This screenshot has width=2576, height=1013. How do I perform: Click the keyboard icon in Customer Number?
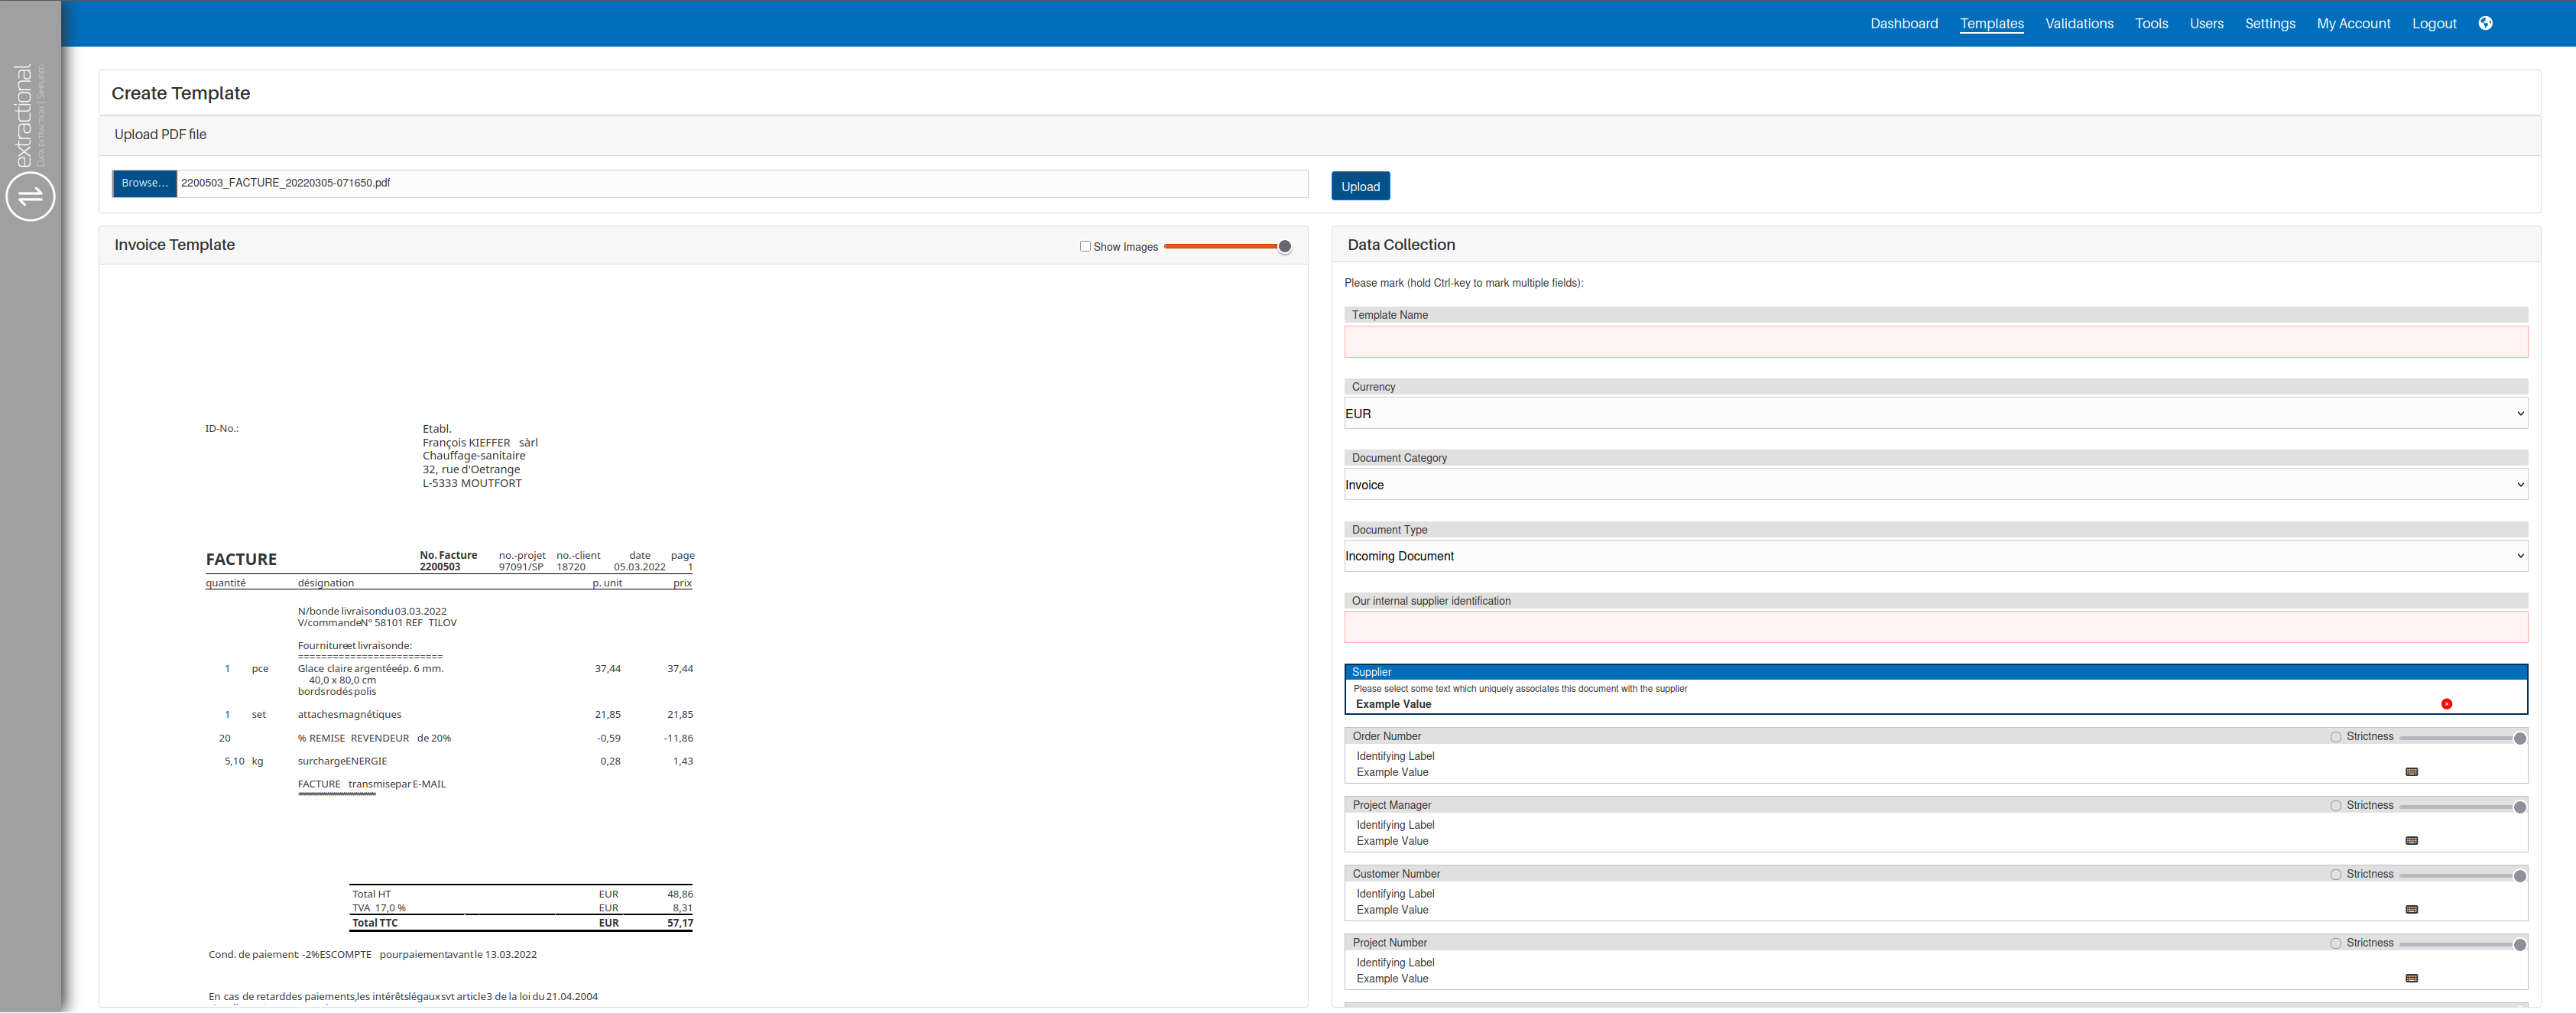tap(2411, 910)
